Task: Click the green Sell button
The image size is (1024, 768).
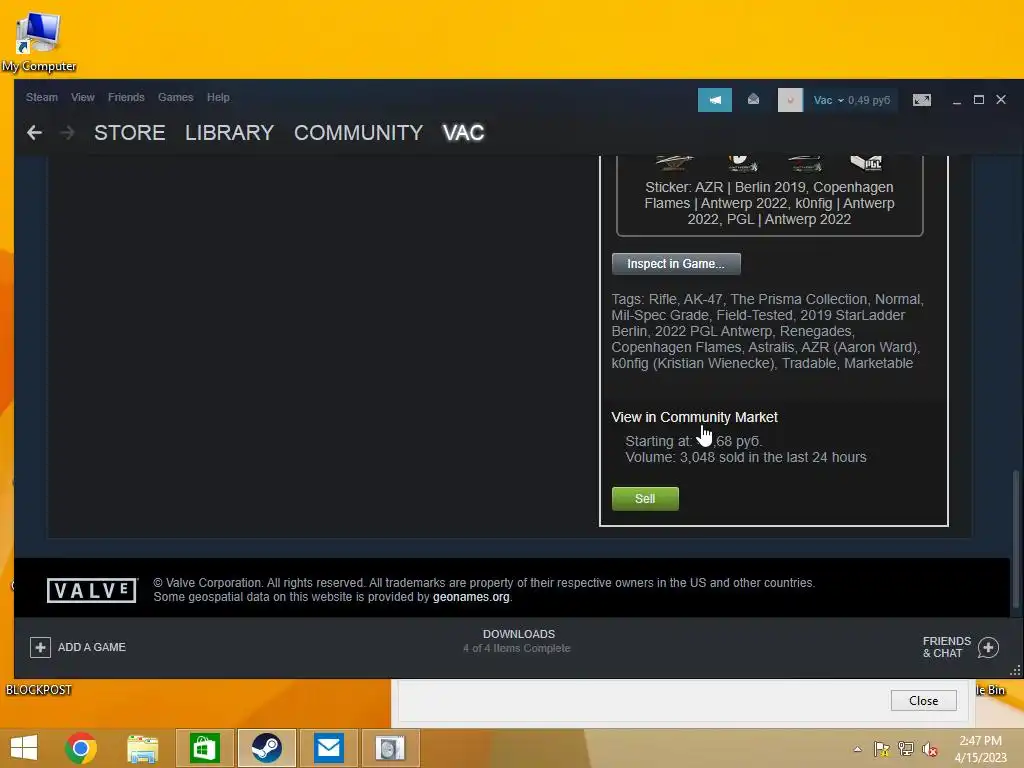Action: pyautogui.click(x=645, y=499)
